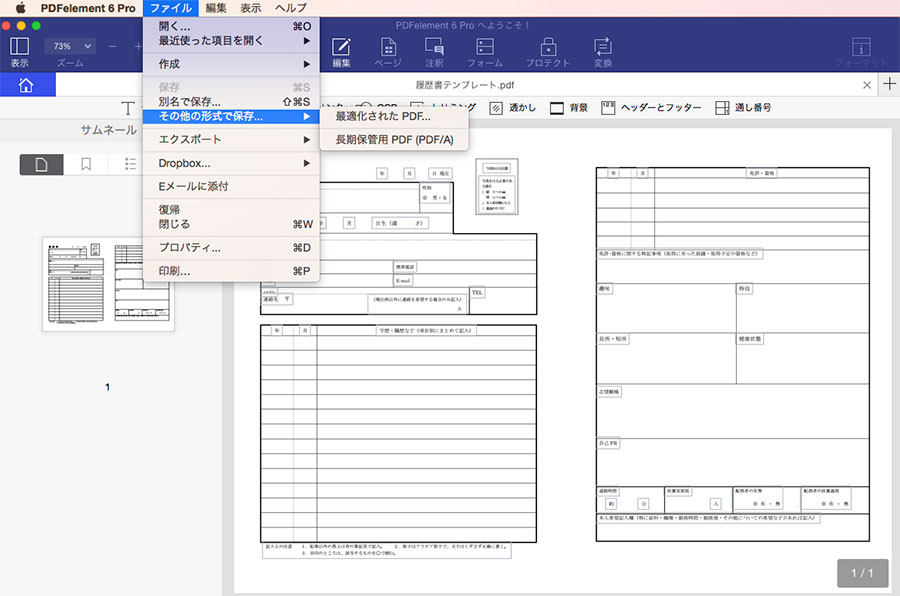
Task: Expand the 作成 submenu
Action: pos(231,64)
